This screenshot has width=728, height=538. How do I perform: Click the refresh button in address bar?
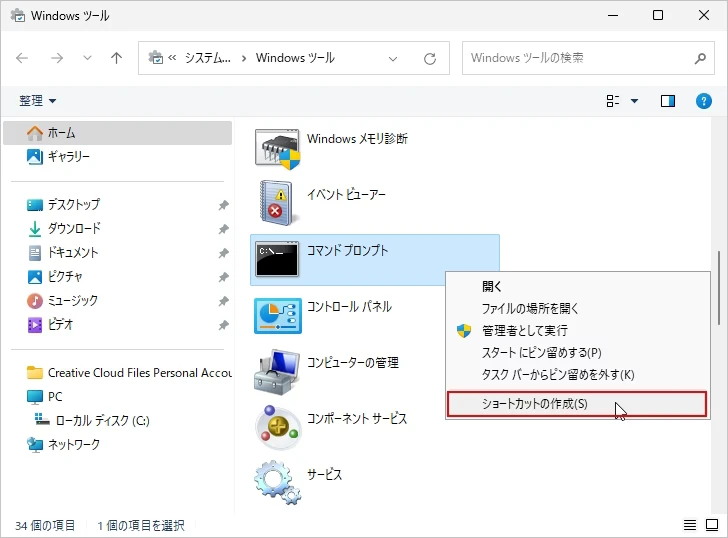(430, 58)
